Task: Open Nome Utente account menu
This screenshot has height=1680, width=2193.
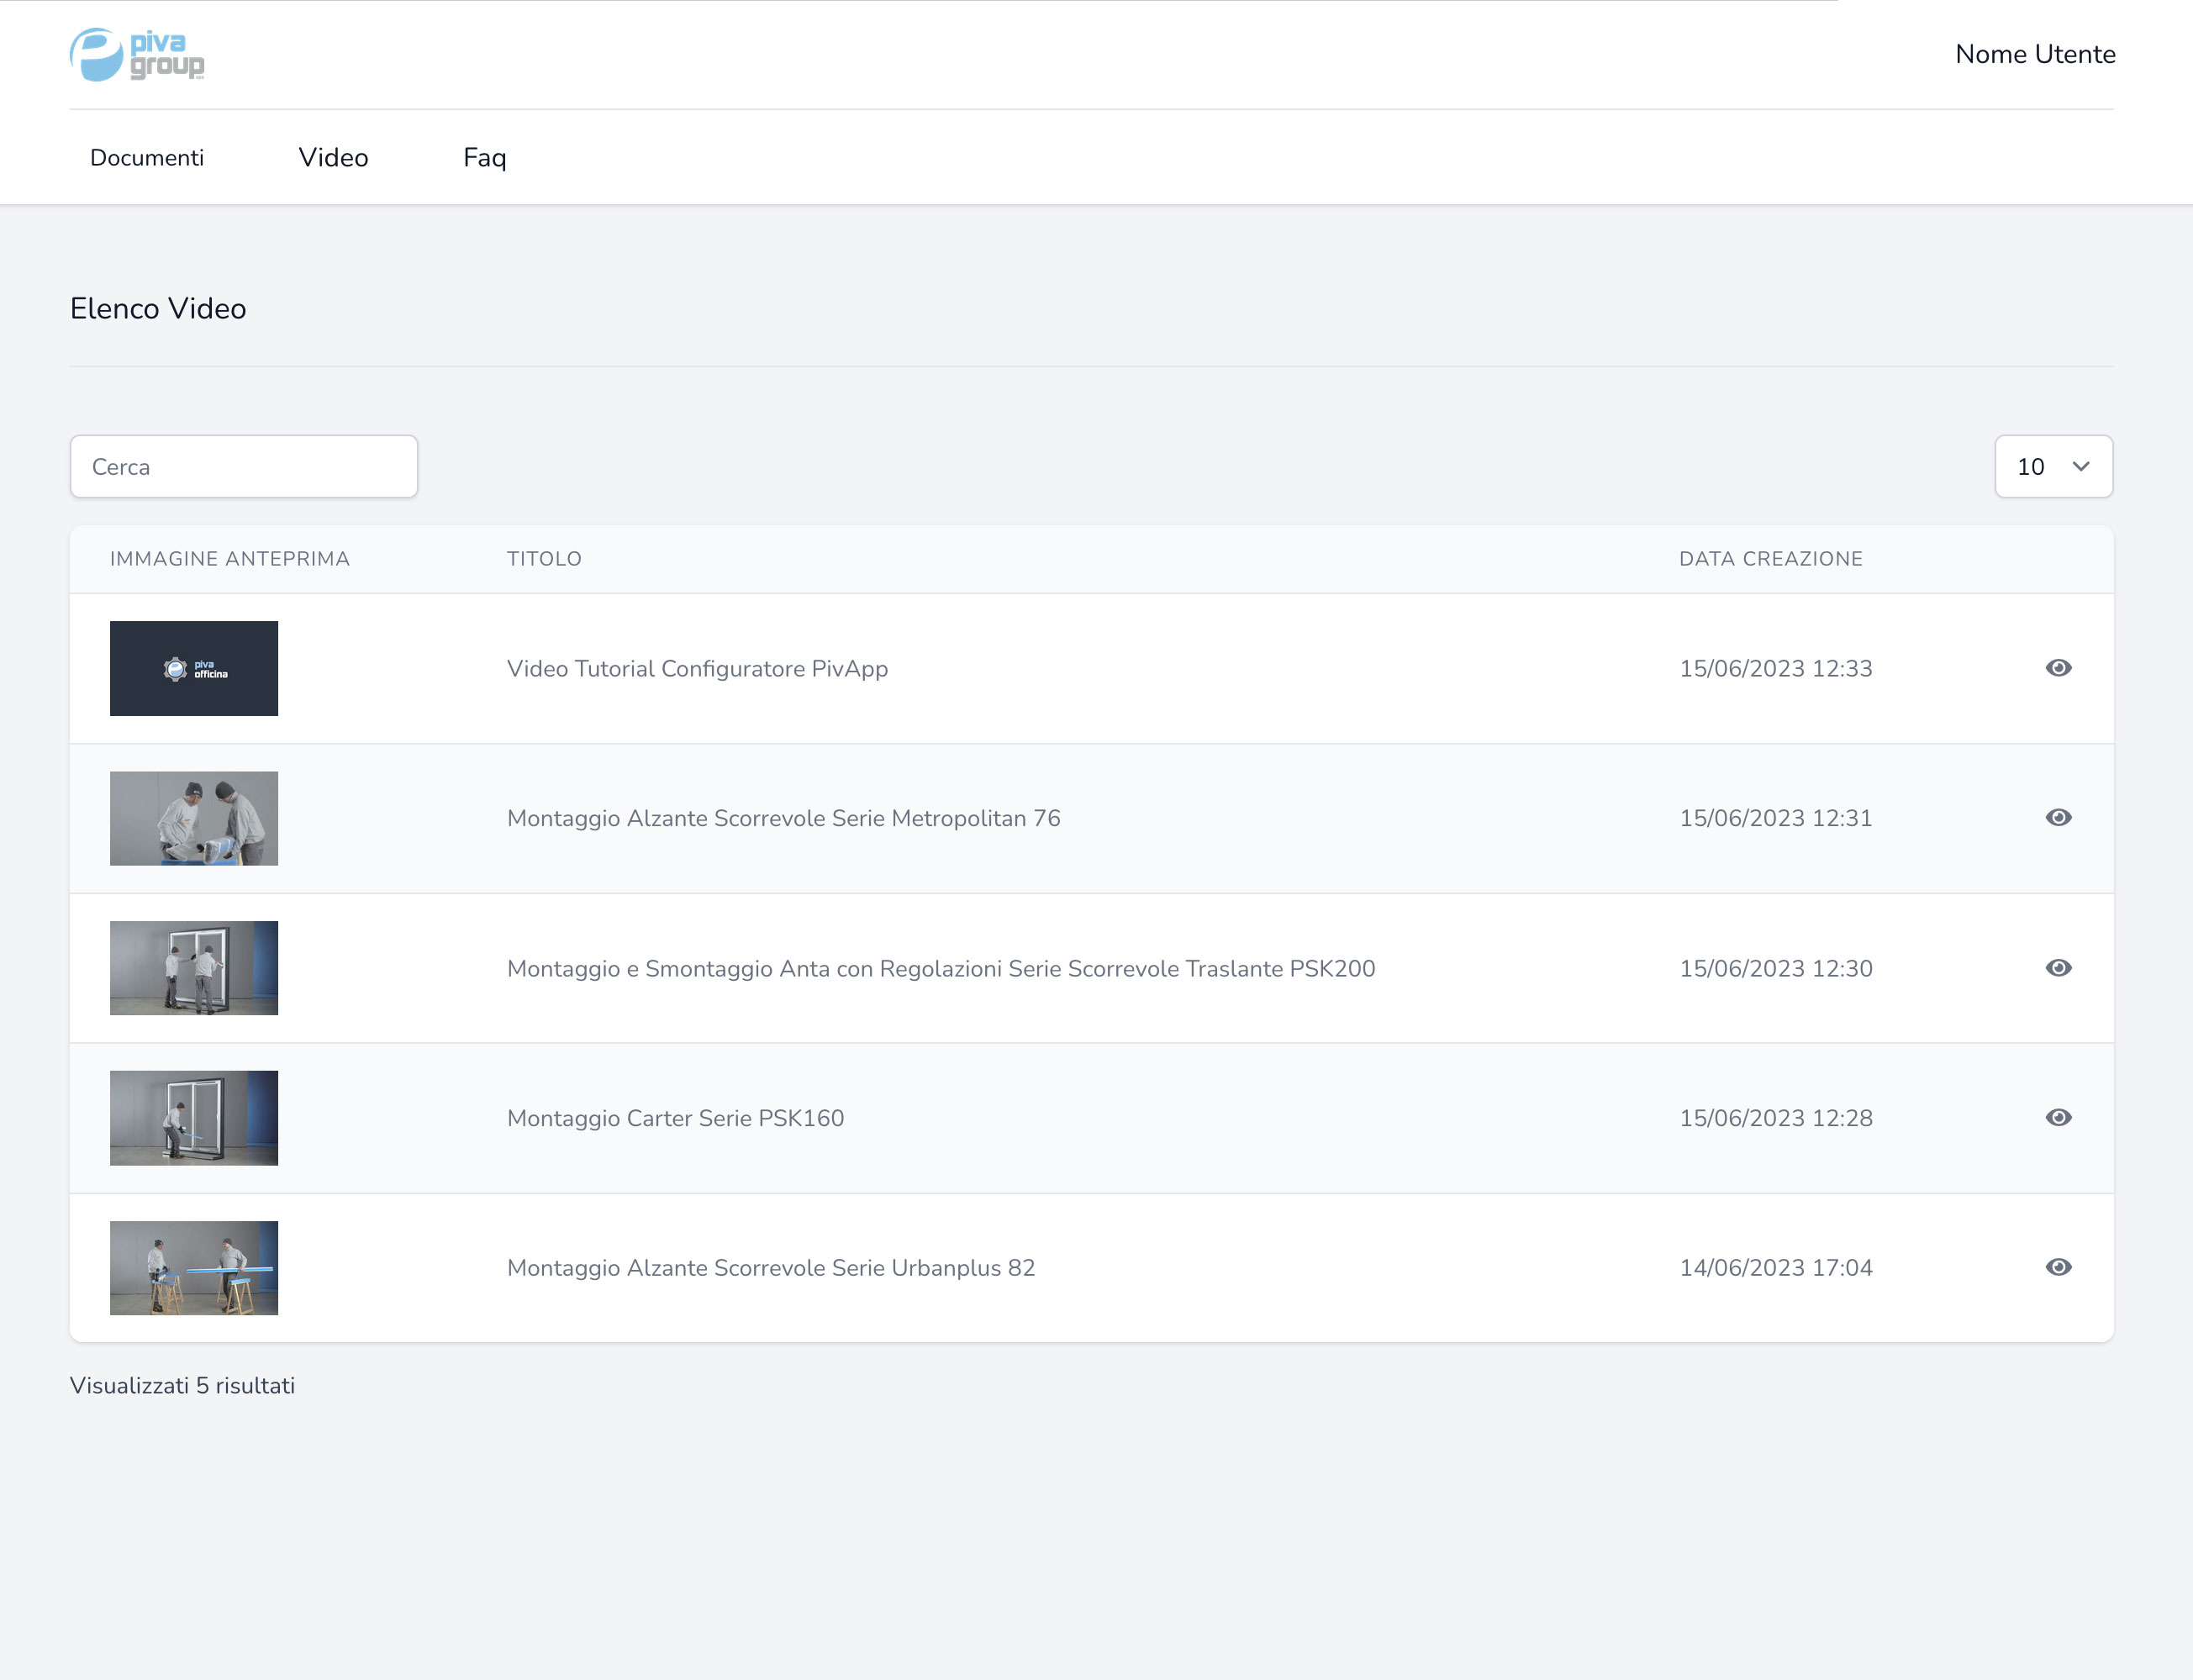Action: pyautogui.click(x=2035, y=54)
